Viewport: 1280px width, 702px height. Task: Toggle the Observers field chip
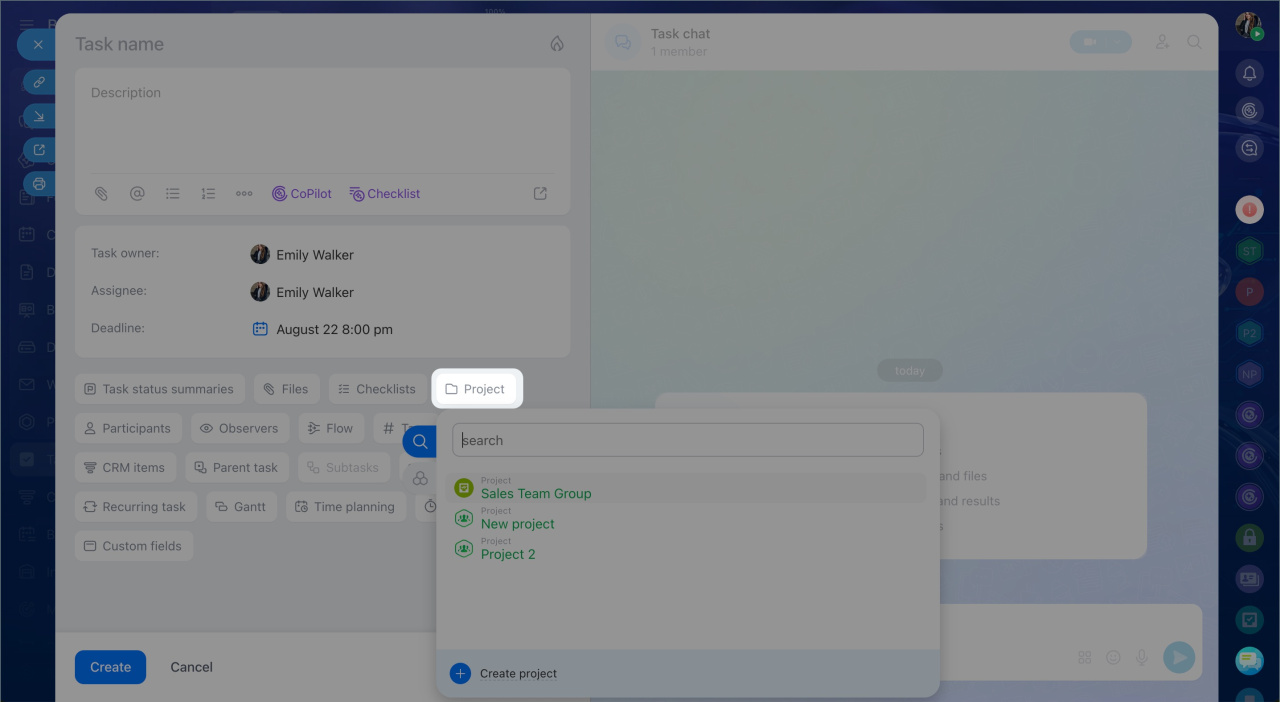click(240, 428)
